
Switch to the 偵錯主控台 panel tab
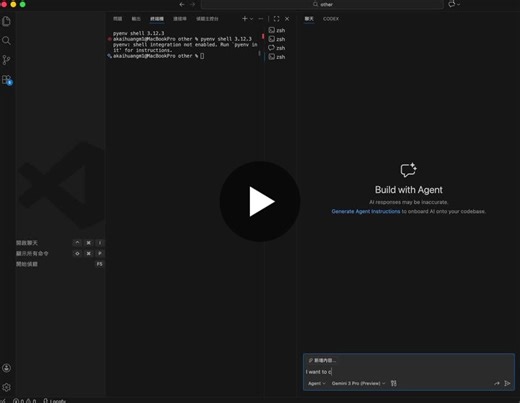pos(207,19)
